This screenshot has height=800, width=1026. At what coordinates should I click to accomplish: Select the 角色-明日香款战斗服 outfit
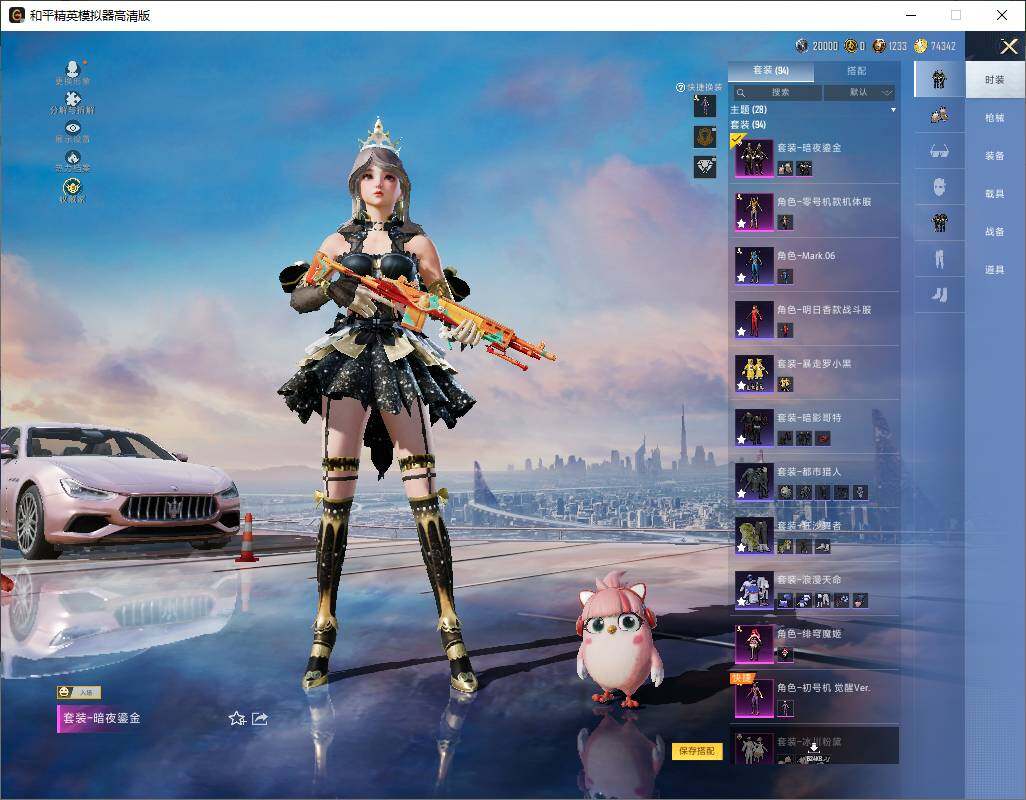point(814,320)
